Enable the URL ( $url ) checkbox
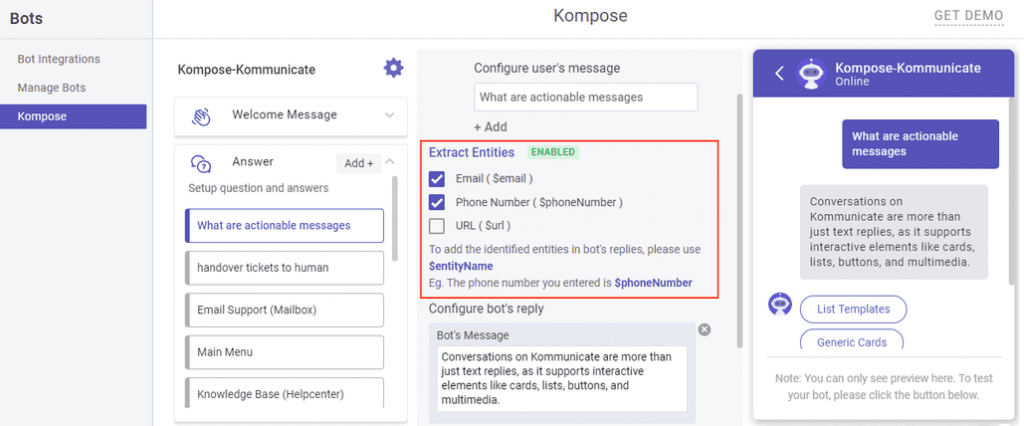This screenshot has height=426, width=1024. tap(437, 226)
